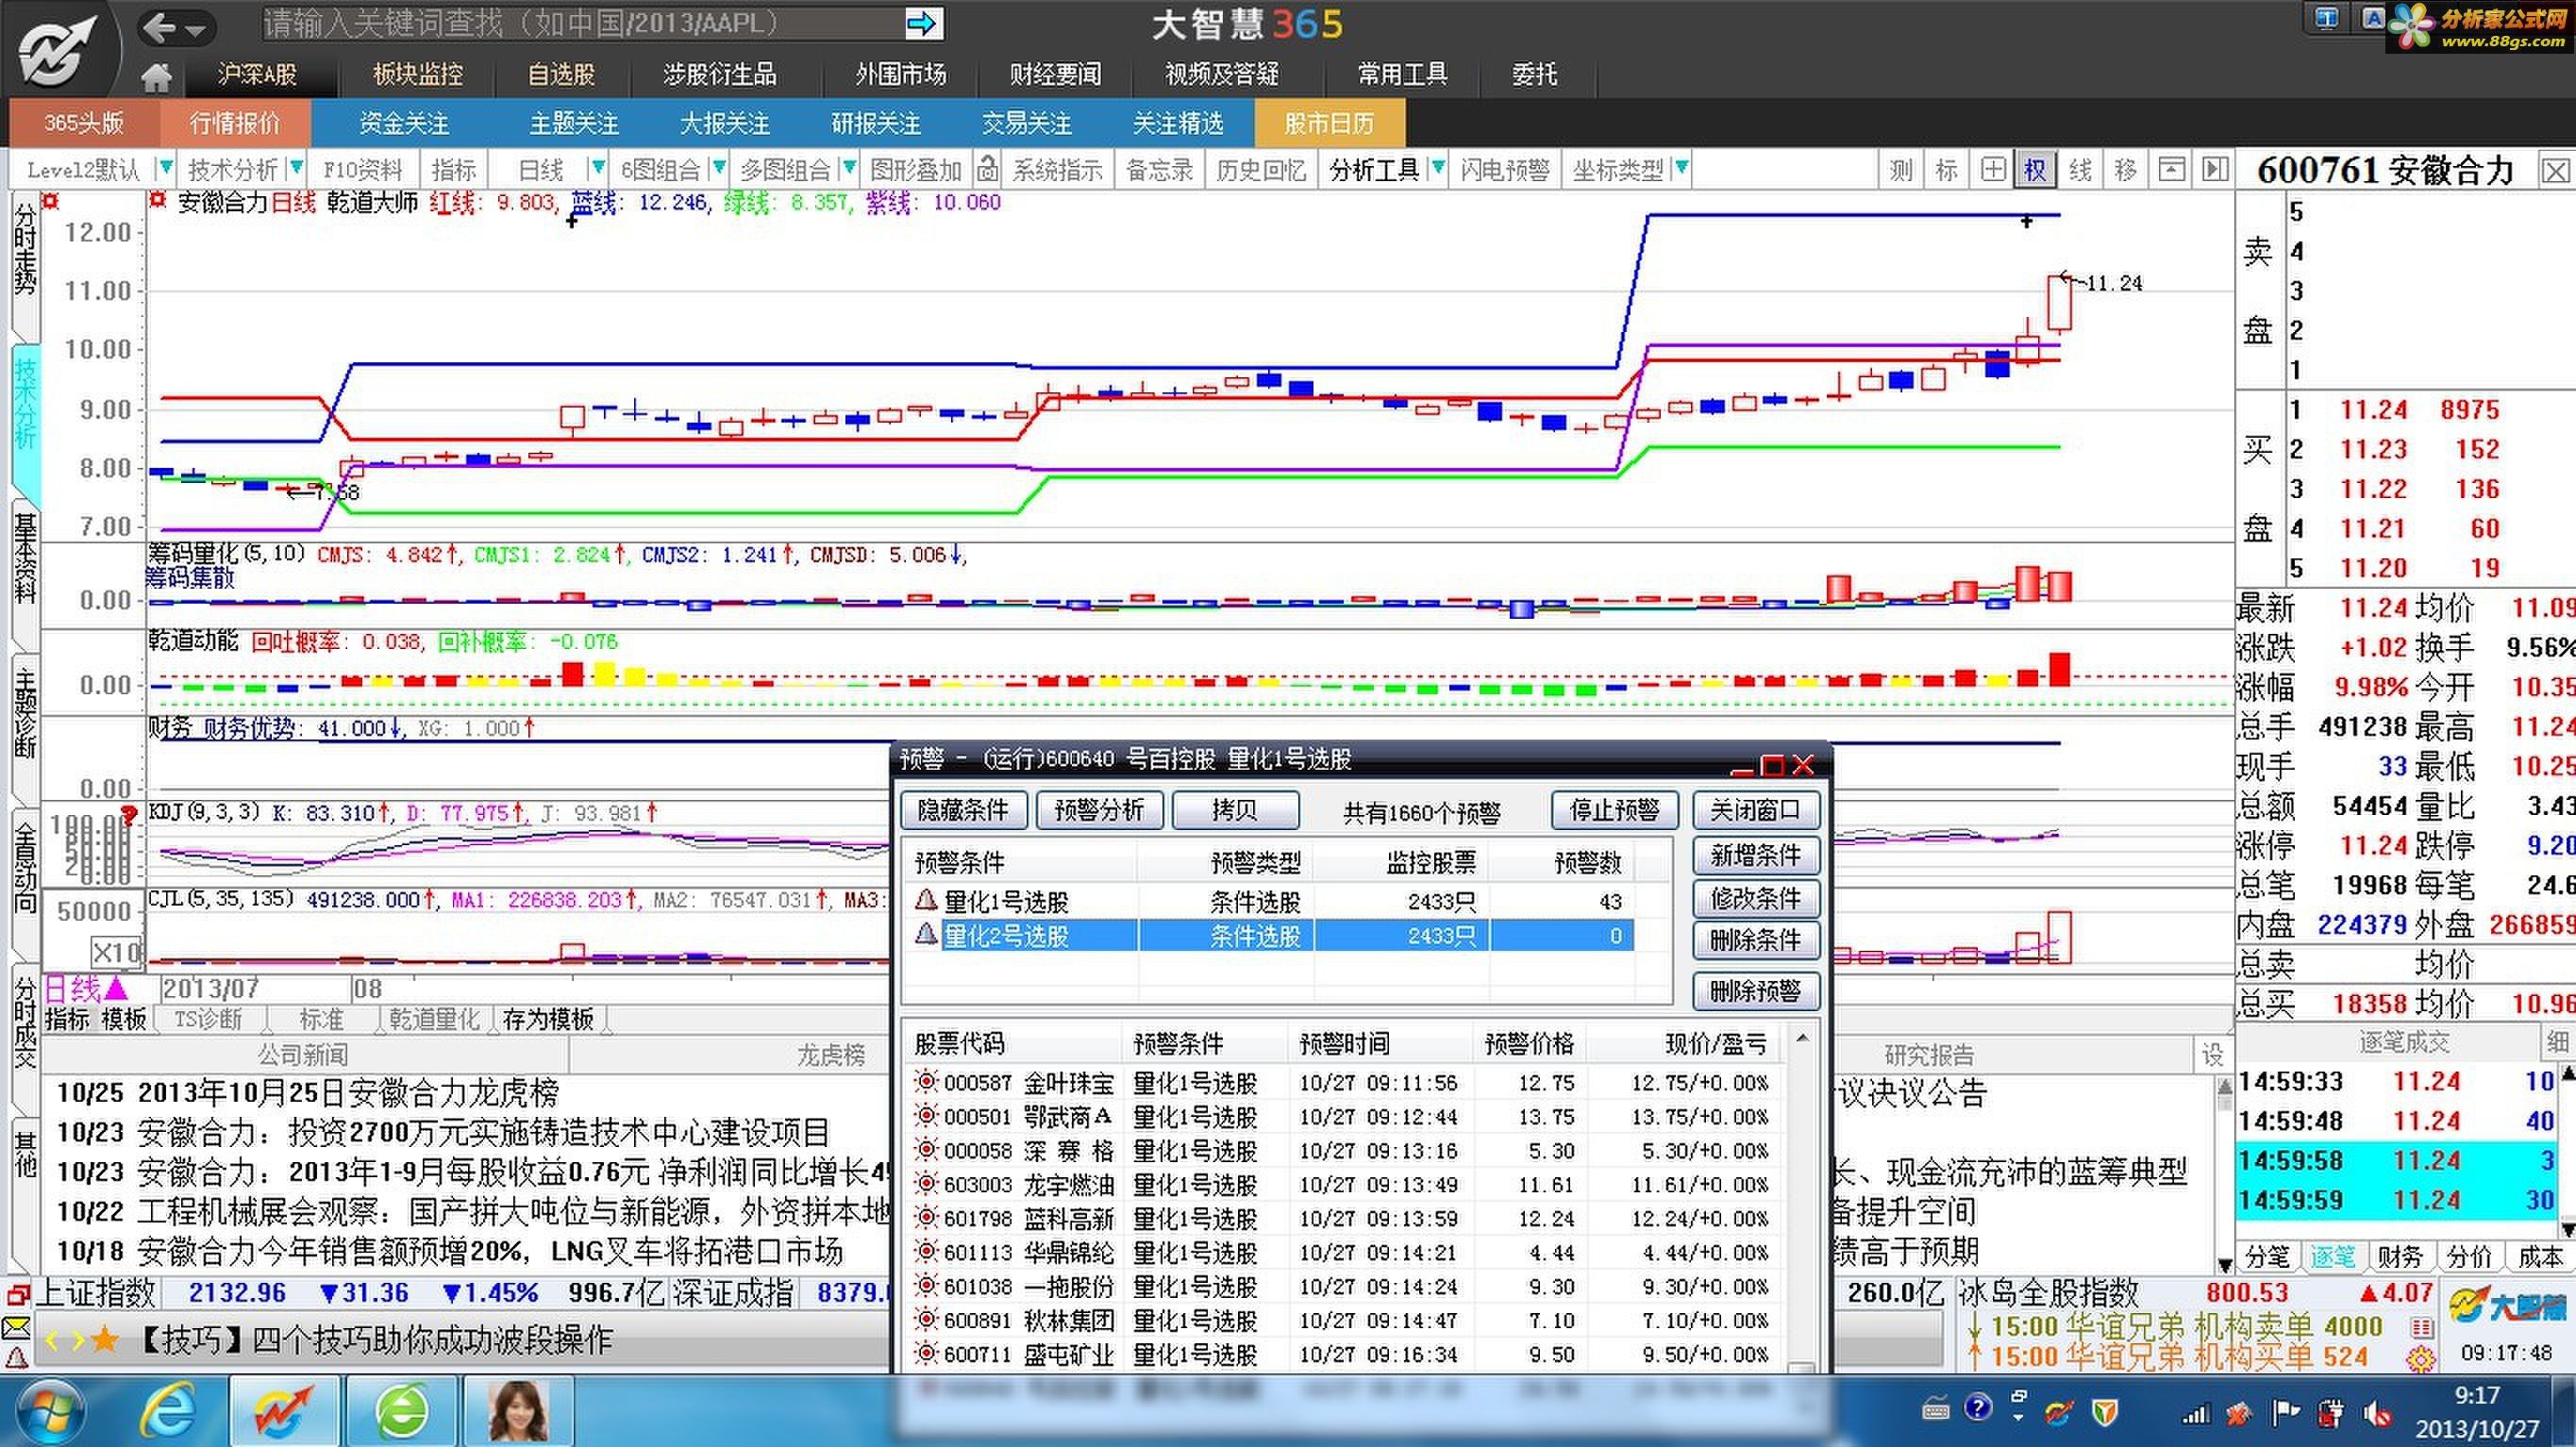
Task: Click the red list icon in status bar
Action: click(2421, 1328)
